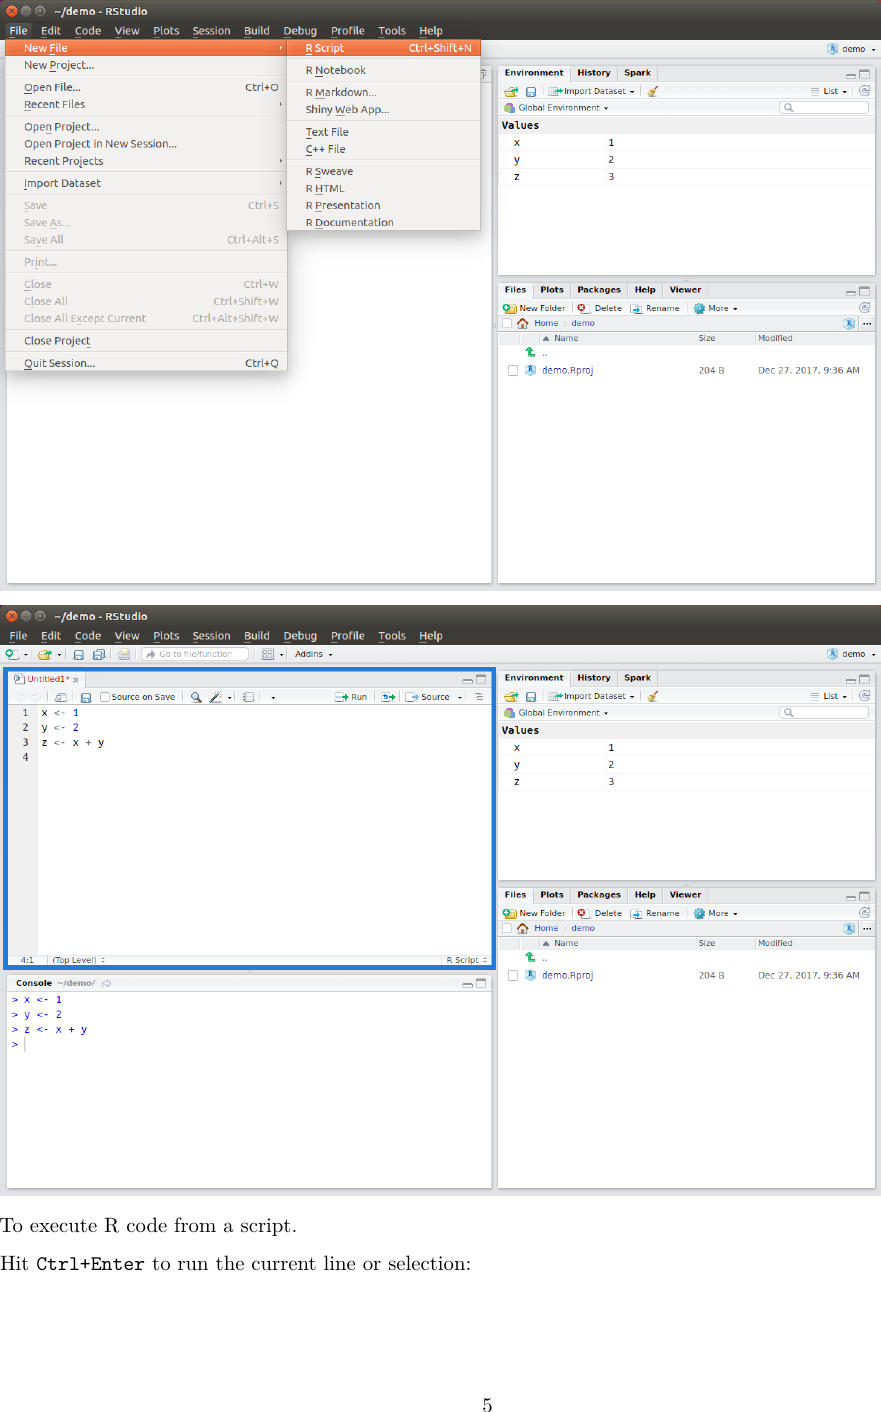
Task: Click the Environment search field in the script window
Action: click(825, 713)
